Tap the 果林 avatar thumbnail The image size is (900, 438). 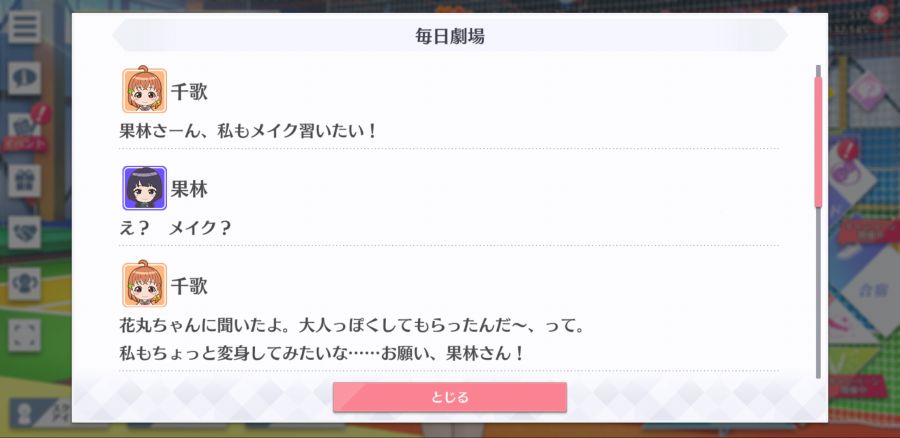point(144,188)
